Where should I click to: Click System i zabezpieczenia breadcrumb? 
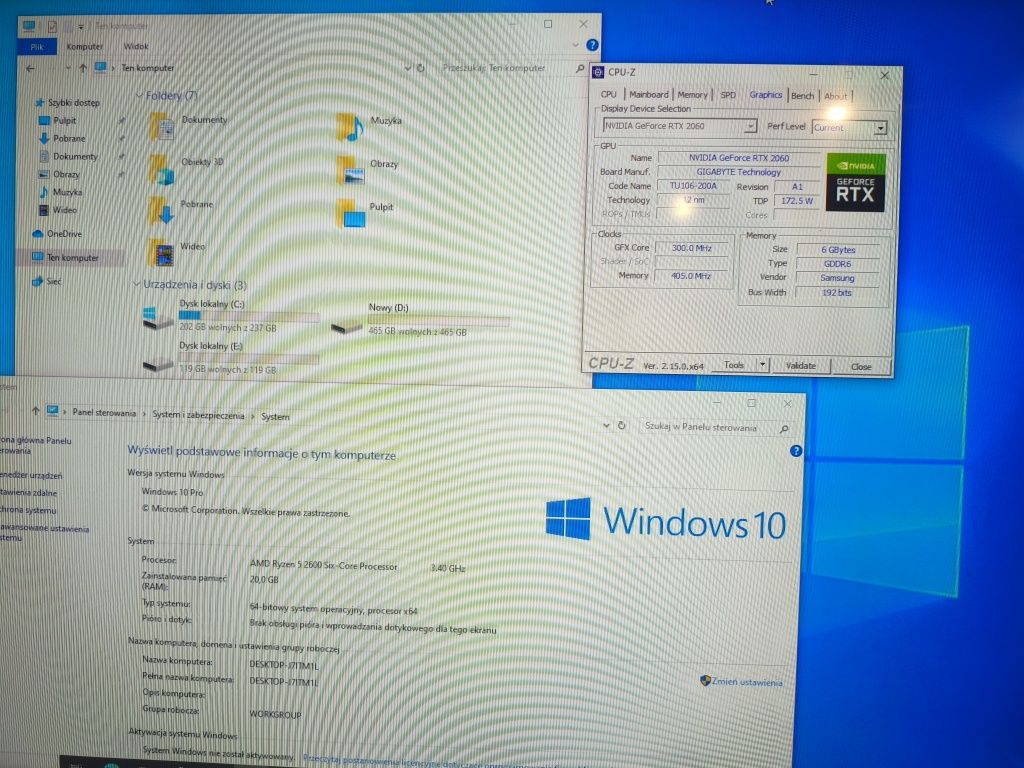click(198, 415)
